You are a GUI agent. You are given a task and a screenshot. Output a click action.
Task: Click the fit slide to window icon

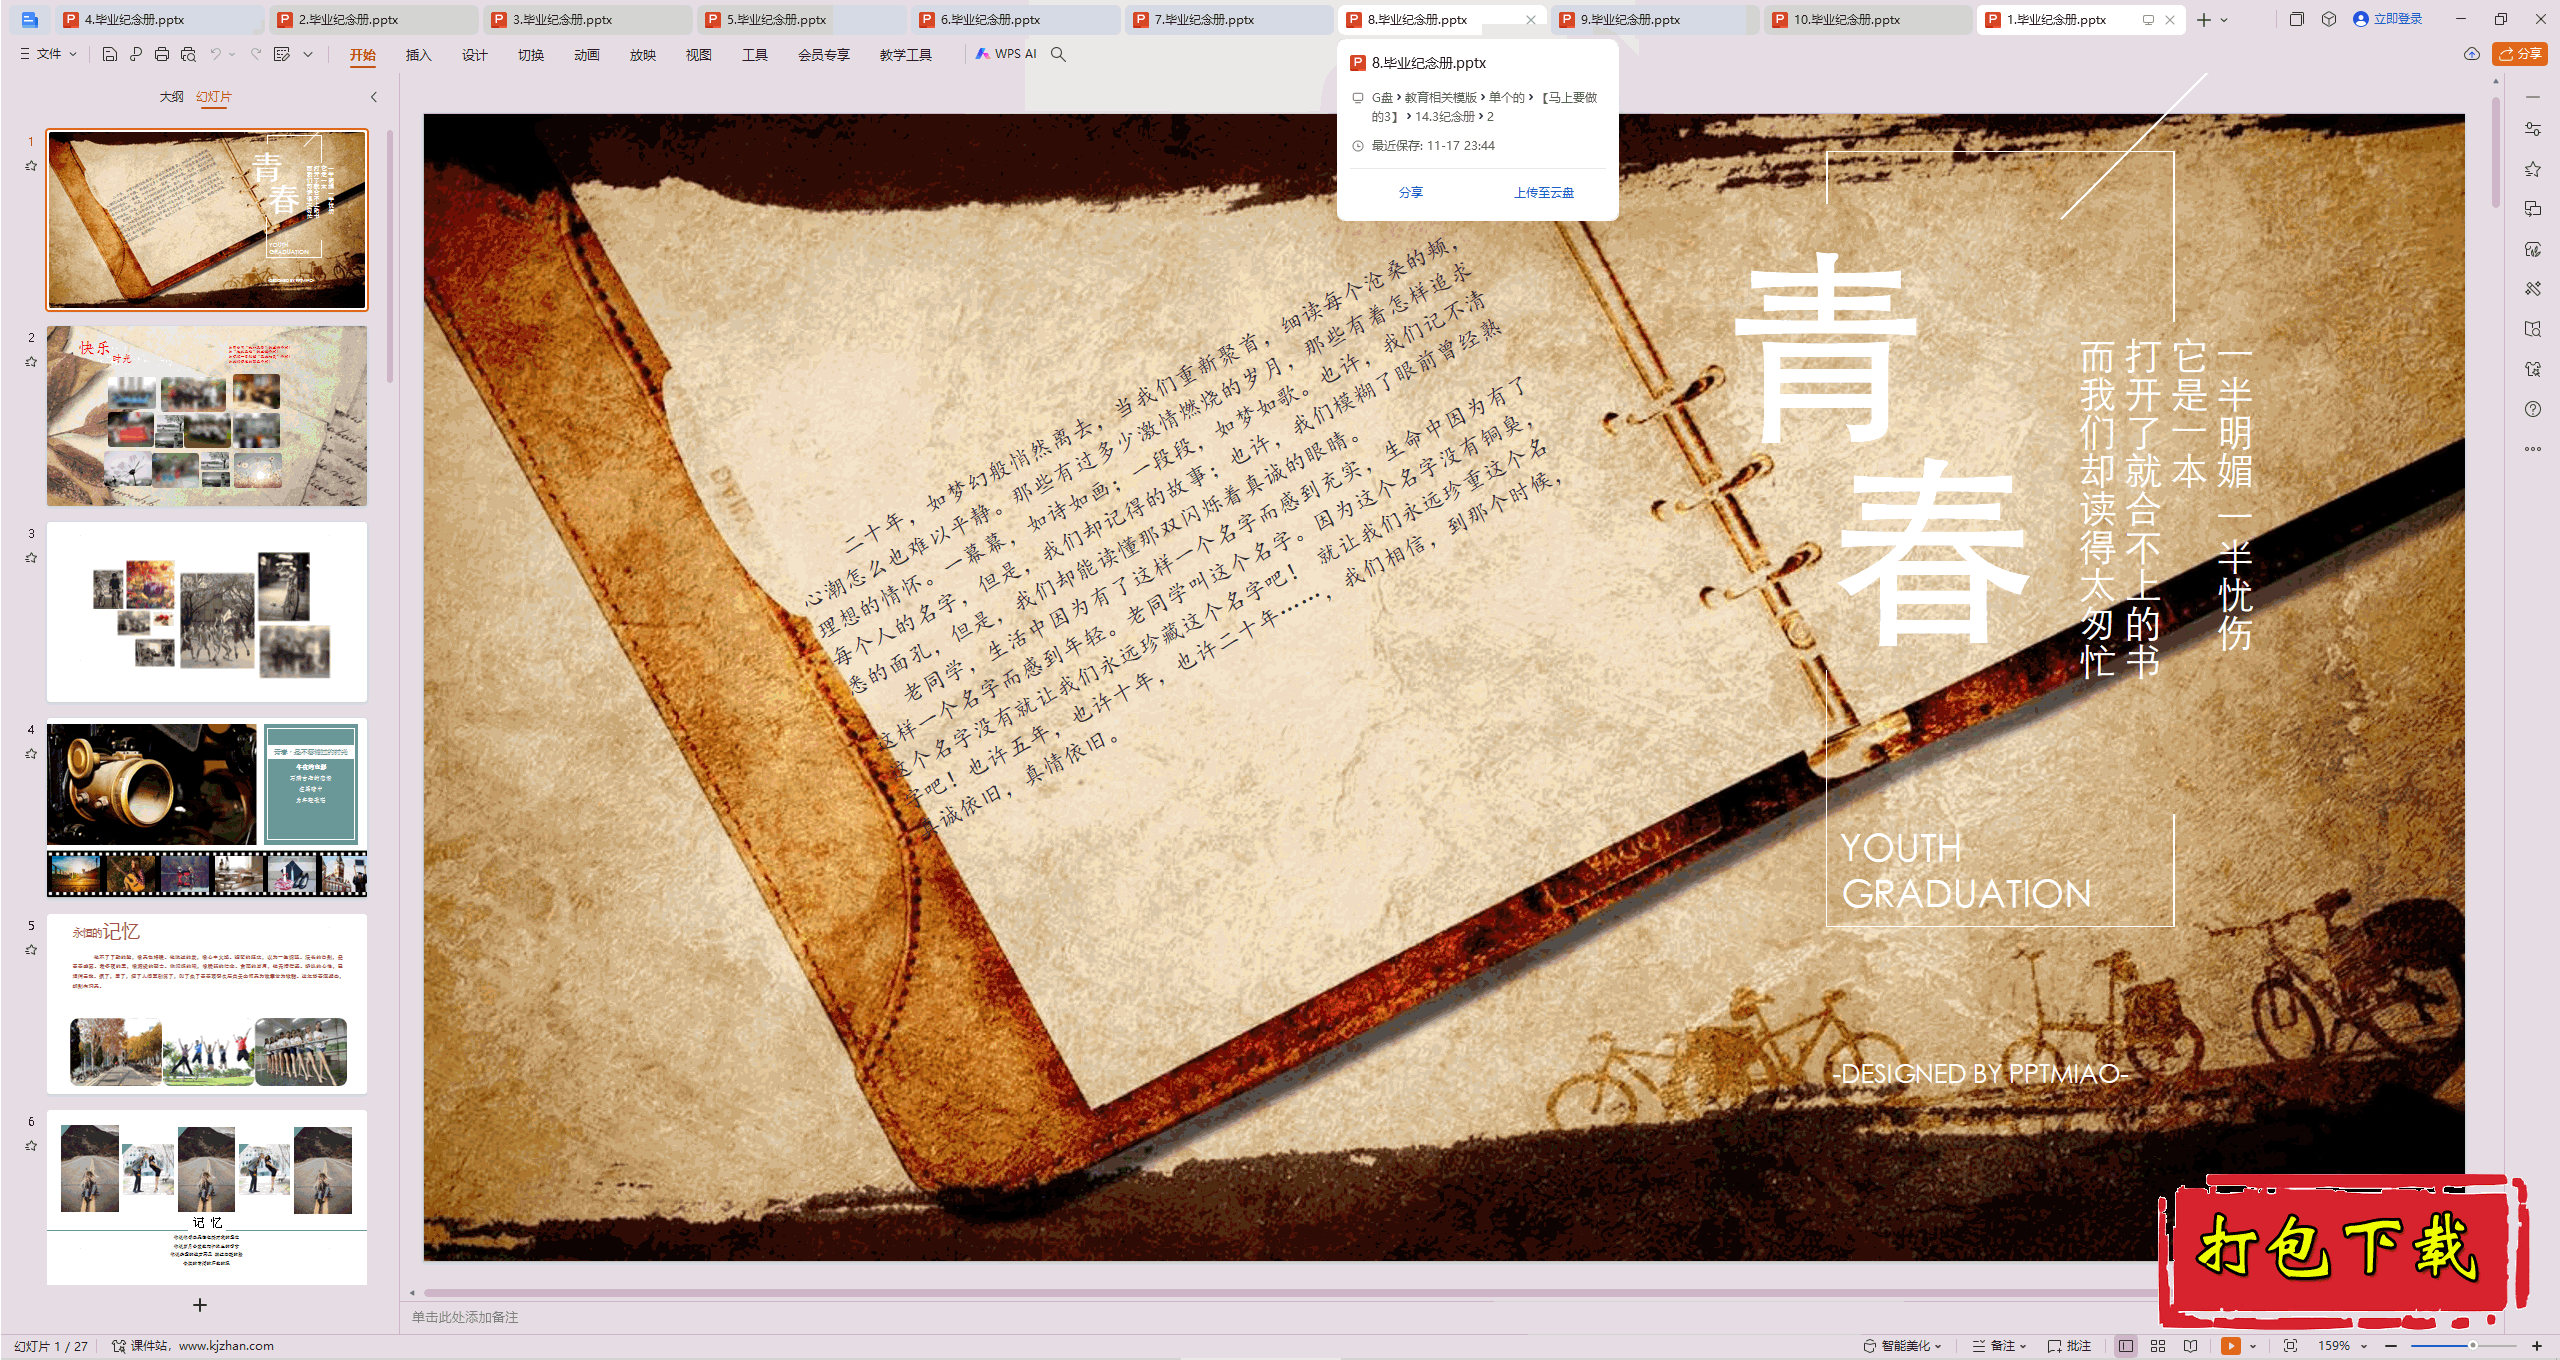[x=2290, y=1346]
